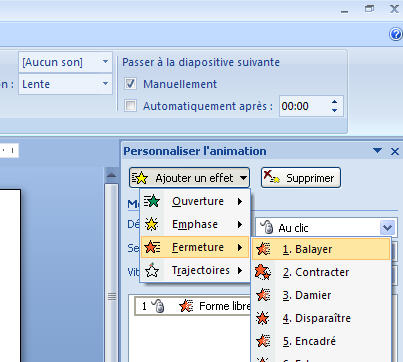Click the red star Fermeture icon
403x362 pixels.
click(152, 247)
